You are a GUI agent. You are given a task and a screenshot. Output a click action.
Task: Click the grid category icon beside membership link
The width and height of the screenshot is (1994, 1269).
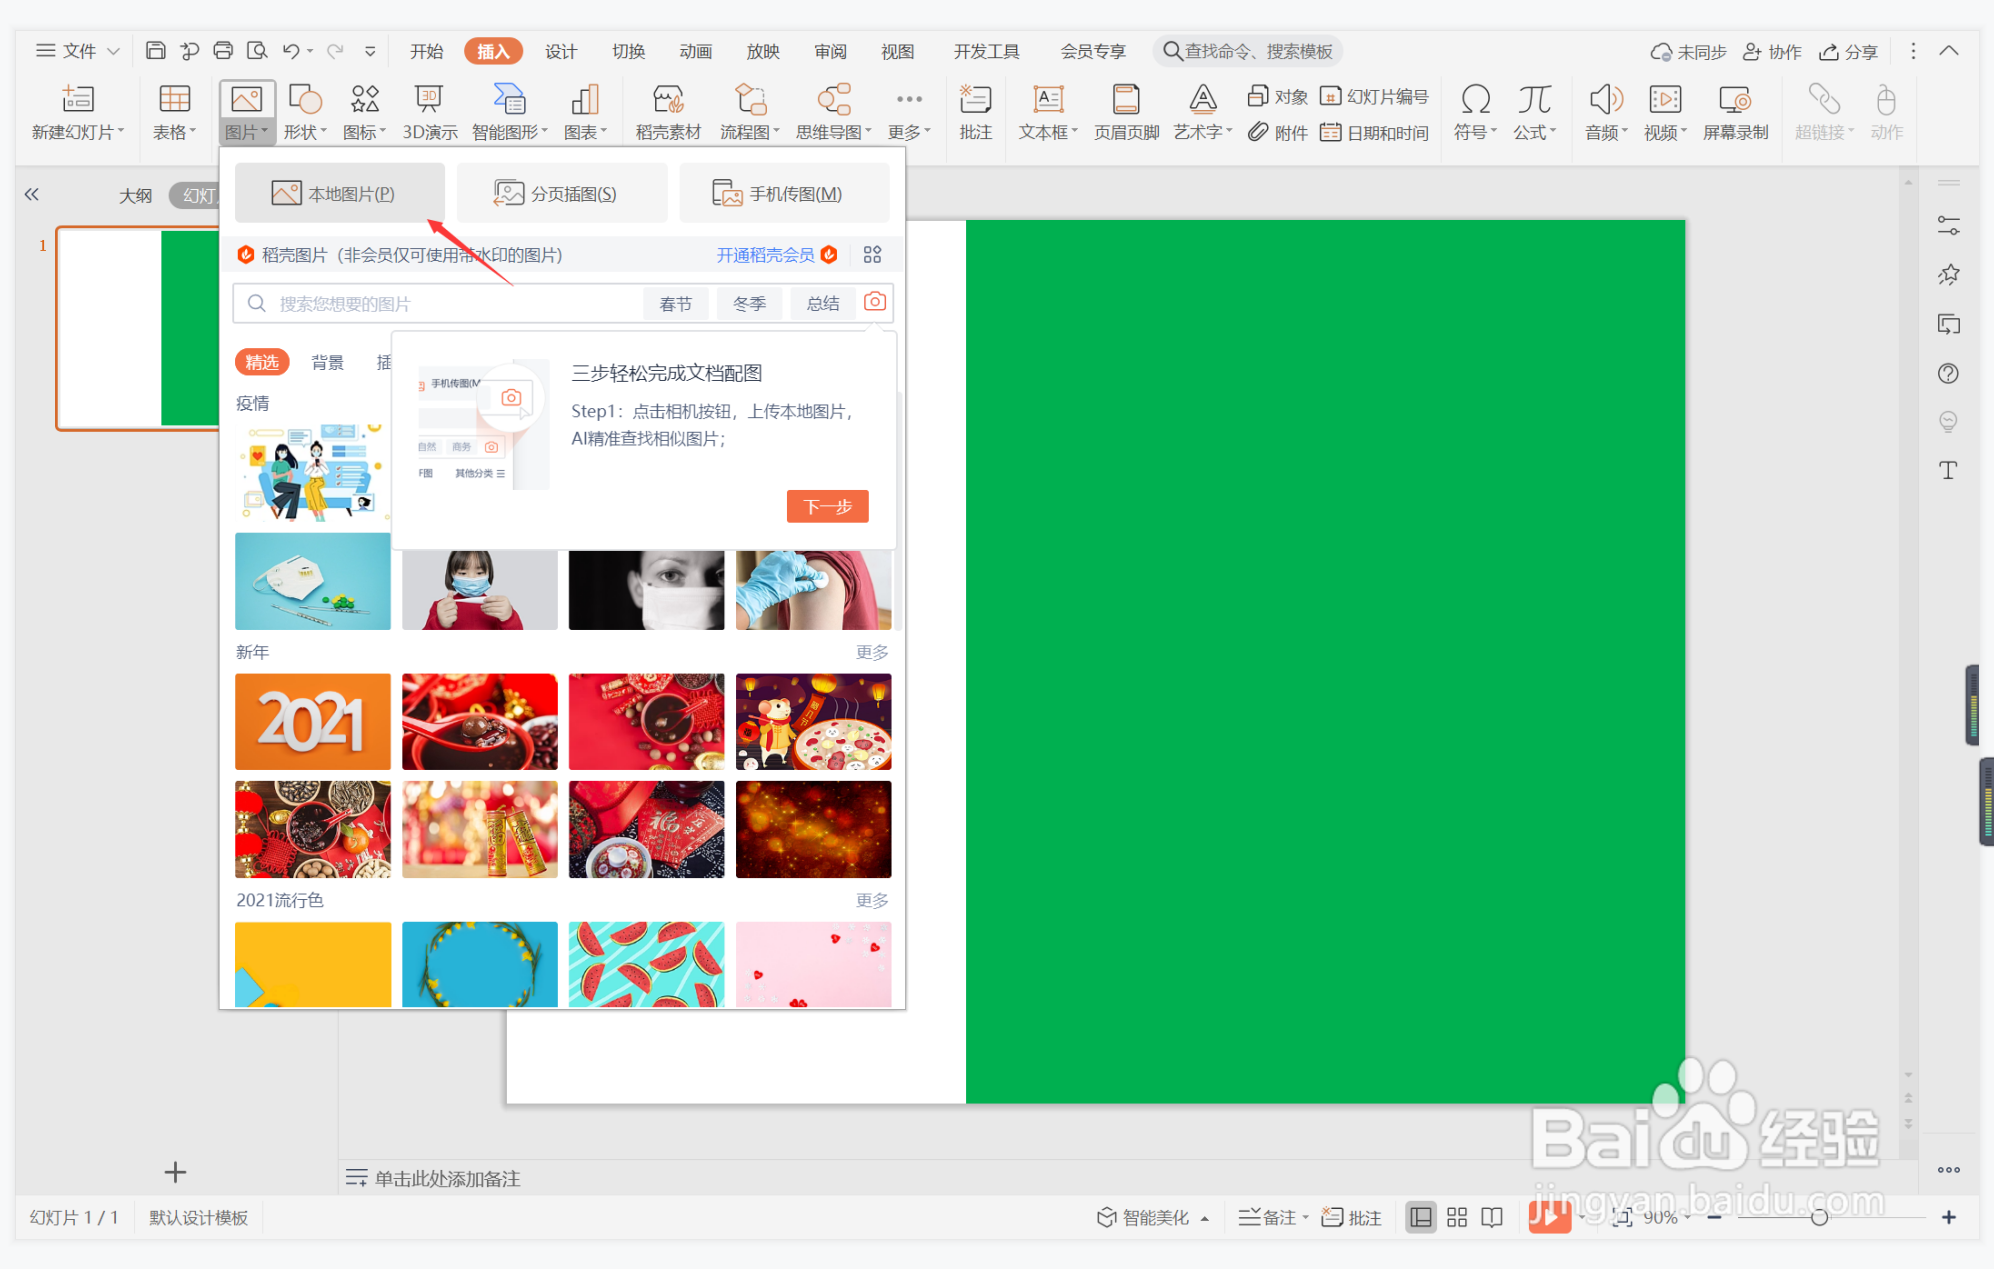pyautogui.click(x=872, y=255)
